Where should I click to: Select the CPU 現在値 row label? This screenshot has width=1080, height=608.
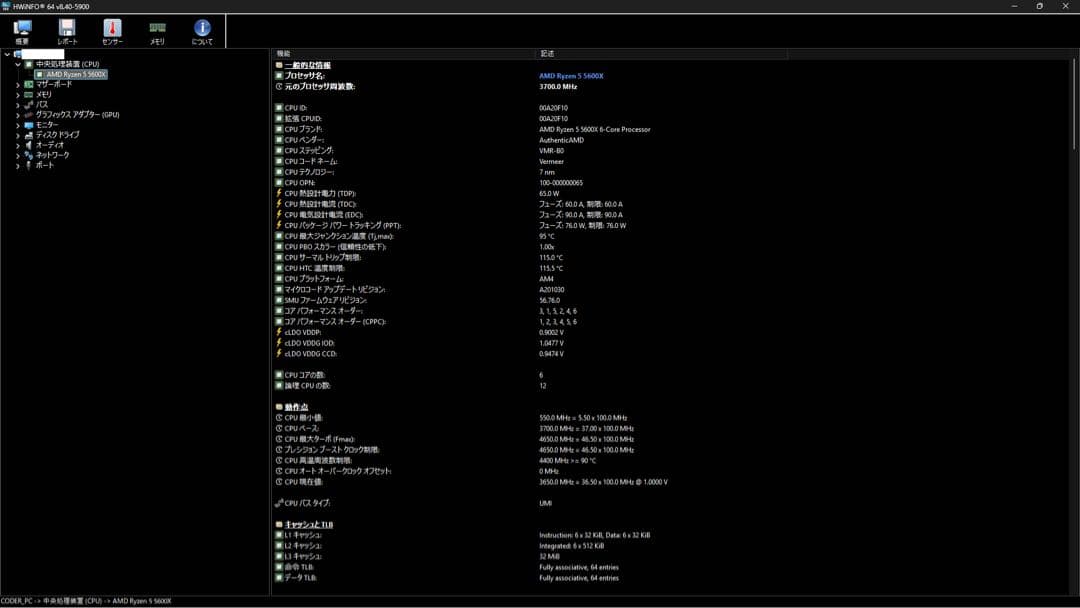coord(303,482)
